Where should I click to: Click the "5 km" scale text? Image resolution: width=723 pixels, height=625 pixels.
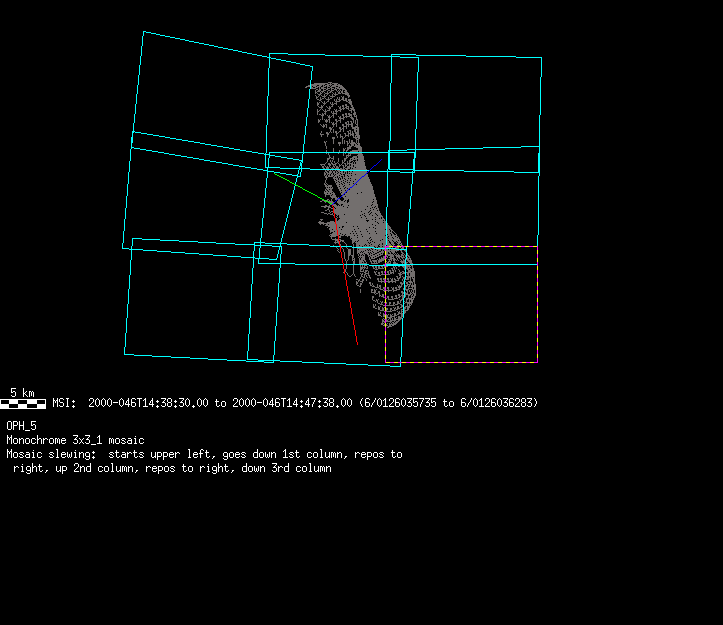(x=22, y=391)
